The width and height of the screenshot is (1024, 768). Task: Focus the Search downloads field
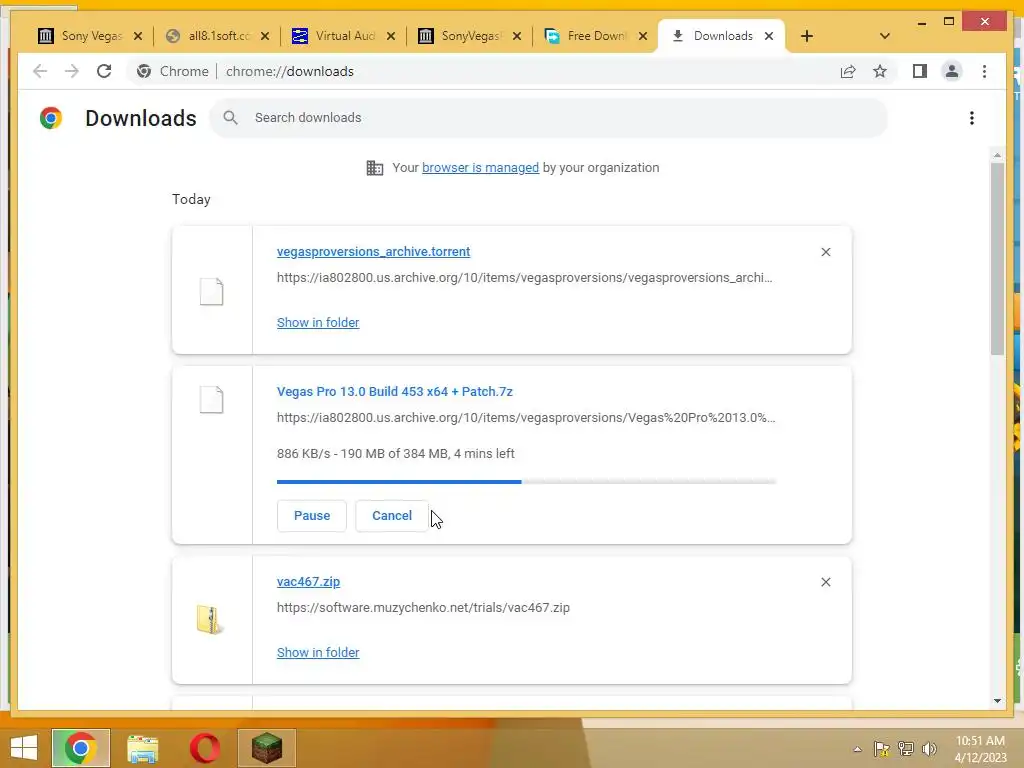point(549,118)
